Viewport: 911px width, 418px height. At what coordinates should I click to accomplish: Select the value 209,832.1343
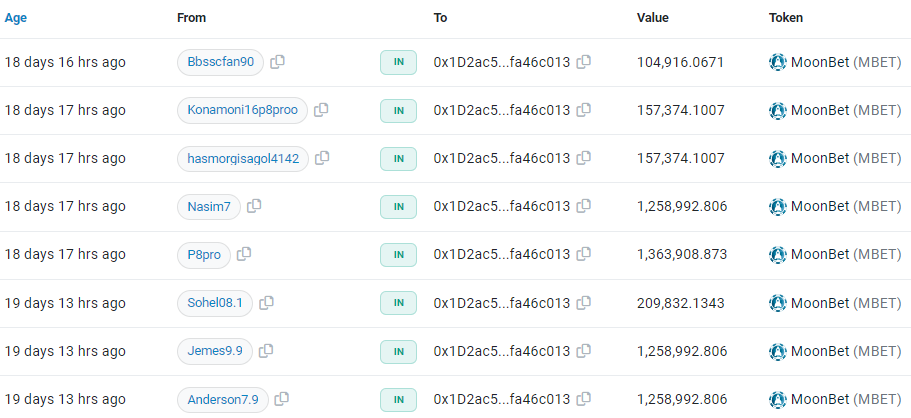(680, 303)
